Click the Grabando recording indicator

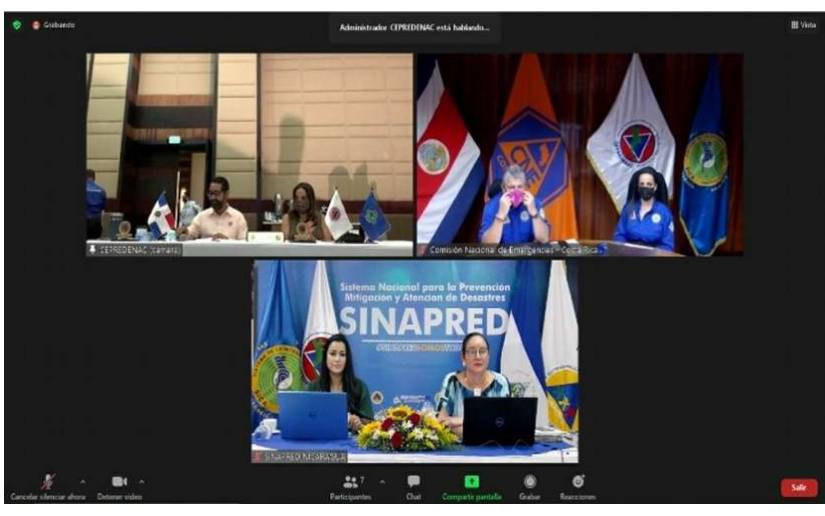pyautogui.click(x=54, y=25)
